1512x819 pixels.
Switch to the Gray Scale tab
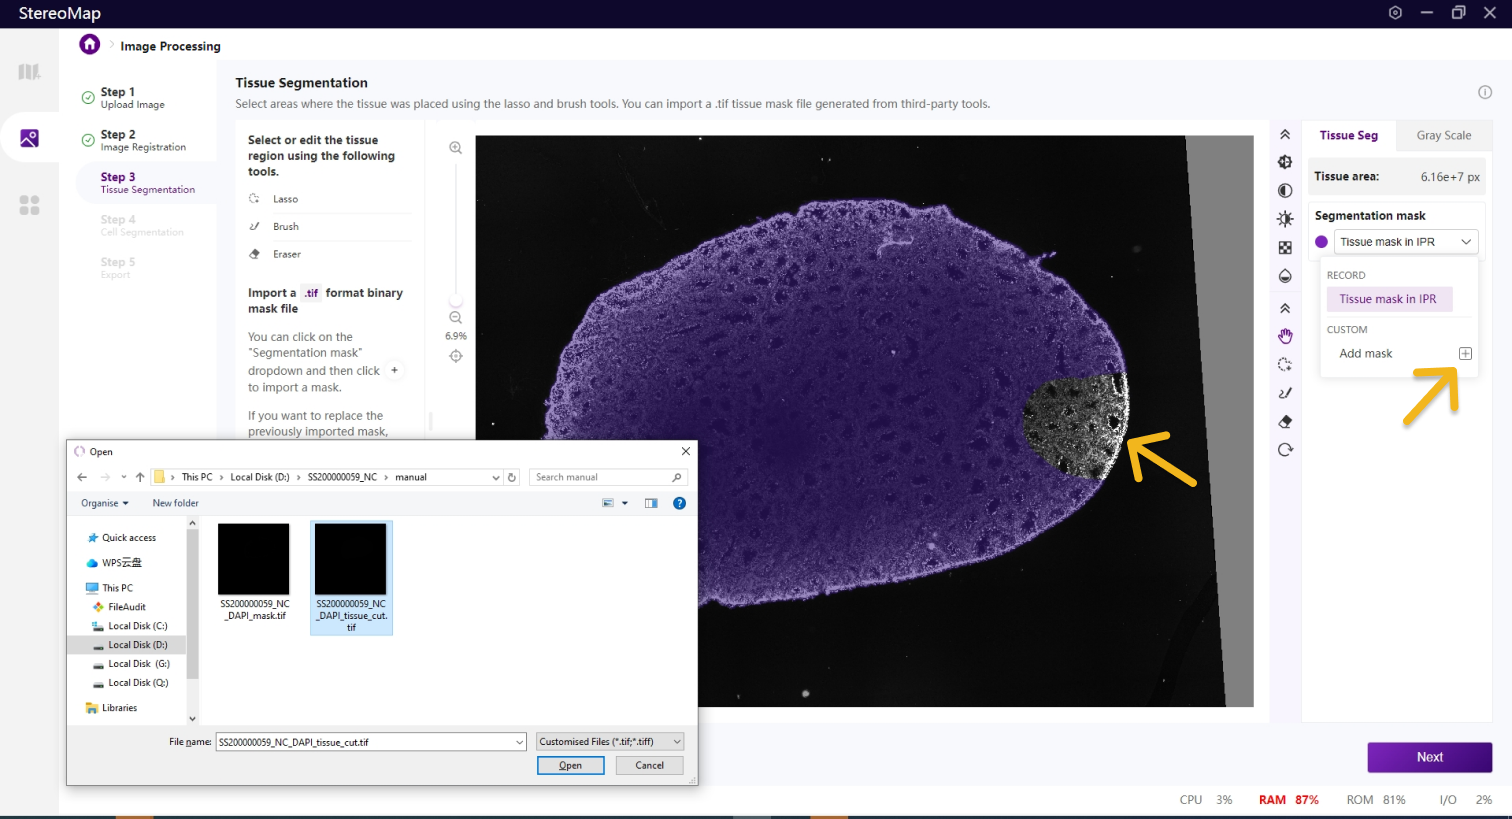(1443, 136)
